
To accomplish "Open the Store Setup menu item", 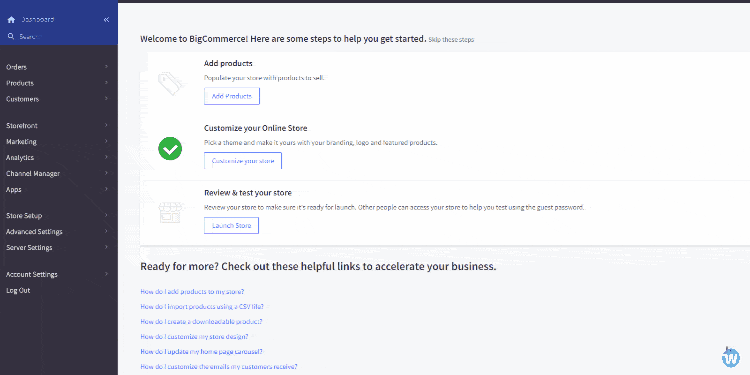I will point(24,216).
